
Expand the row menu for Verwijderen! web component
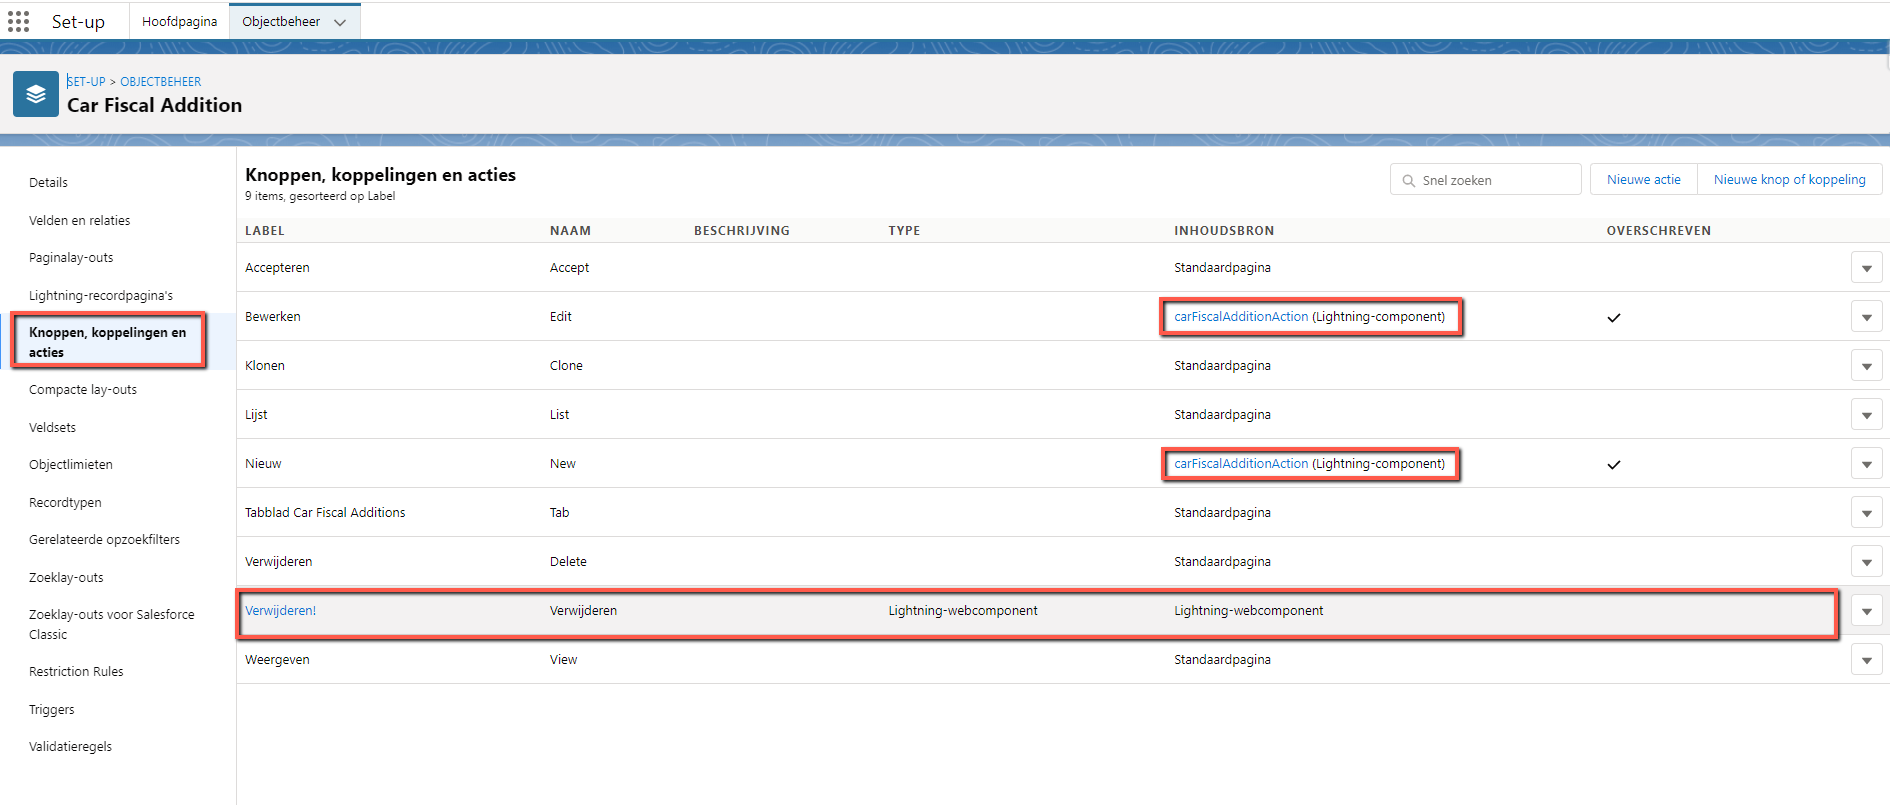pos(1866,611)
